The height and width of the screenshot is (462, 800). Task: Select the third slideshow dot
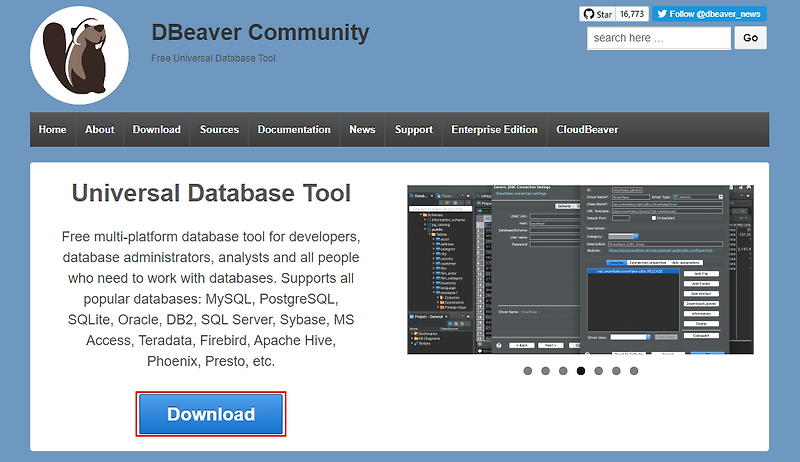(x=563, y=371)
